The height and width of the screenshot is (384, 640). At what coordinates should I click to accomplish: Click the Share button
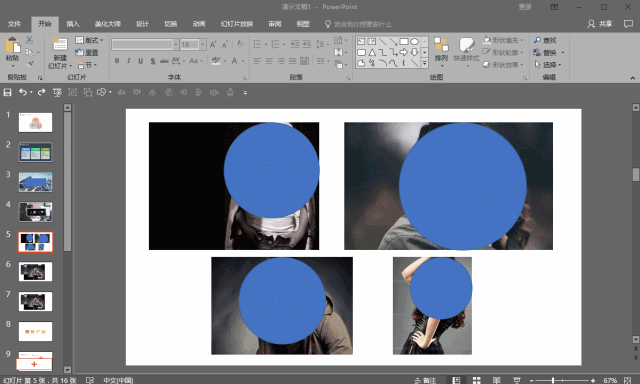600,24
